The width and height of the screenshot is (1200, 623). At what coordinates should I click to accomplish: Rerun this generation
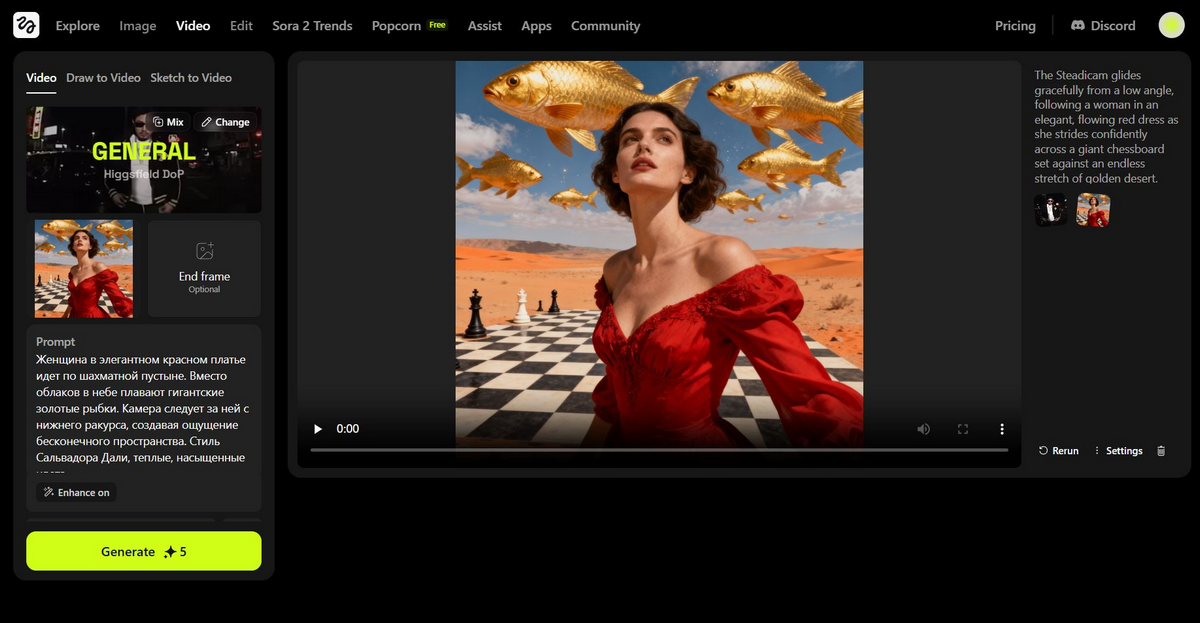pos(1059,451)
